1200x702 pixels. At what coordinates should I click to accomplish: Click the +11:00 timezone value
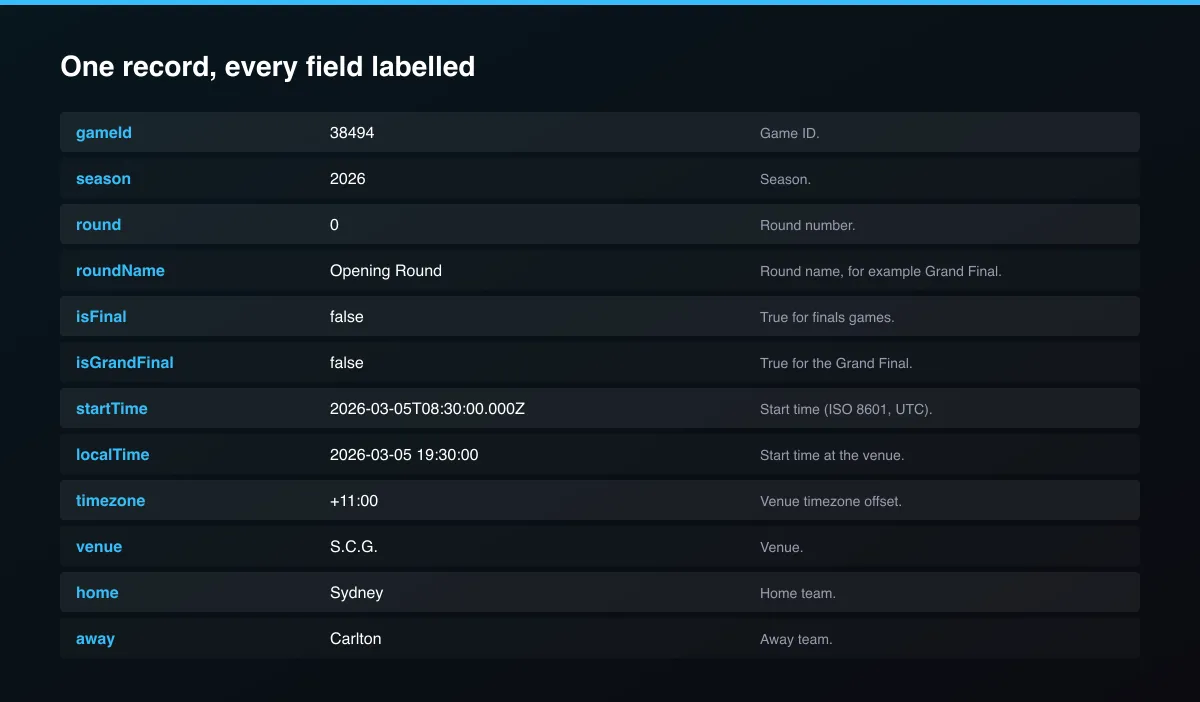[354, 501]
